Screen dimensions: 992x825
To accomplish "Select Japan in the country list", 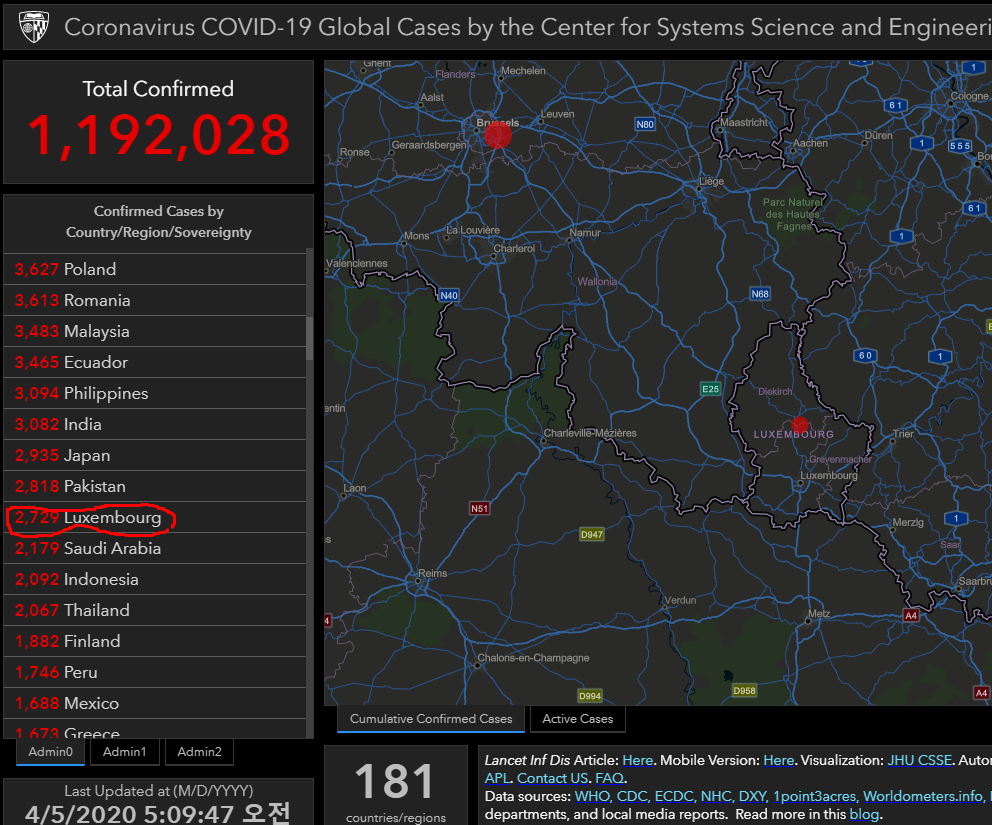I will coord(155,455).
